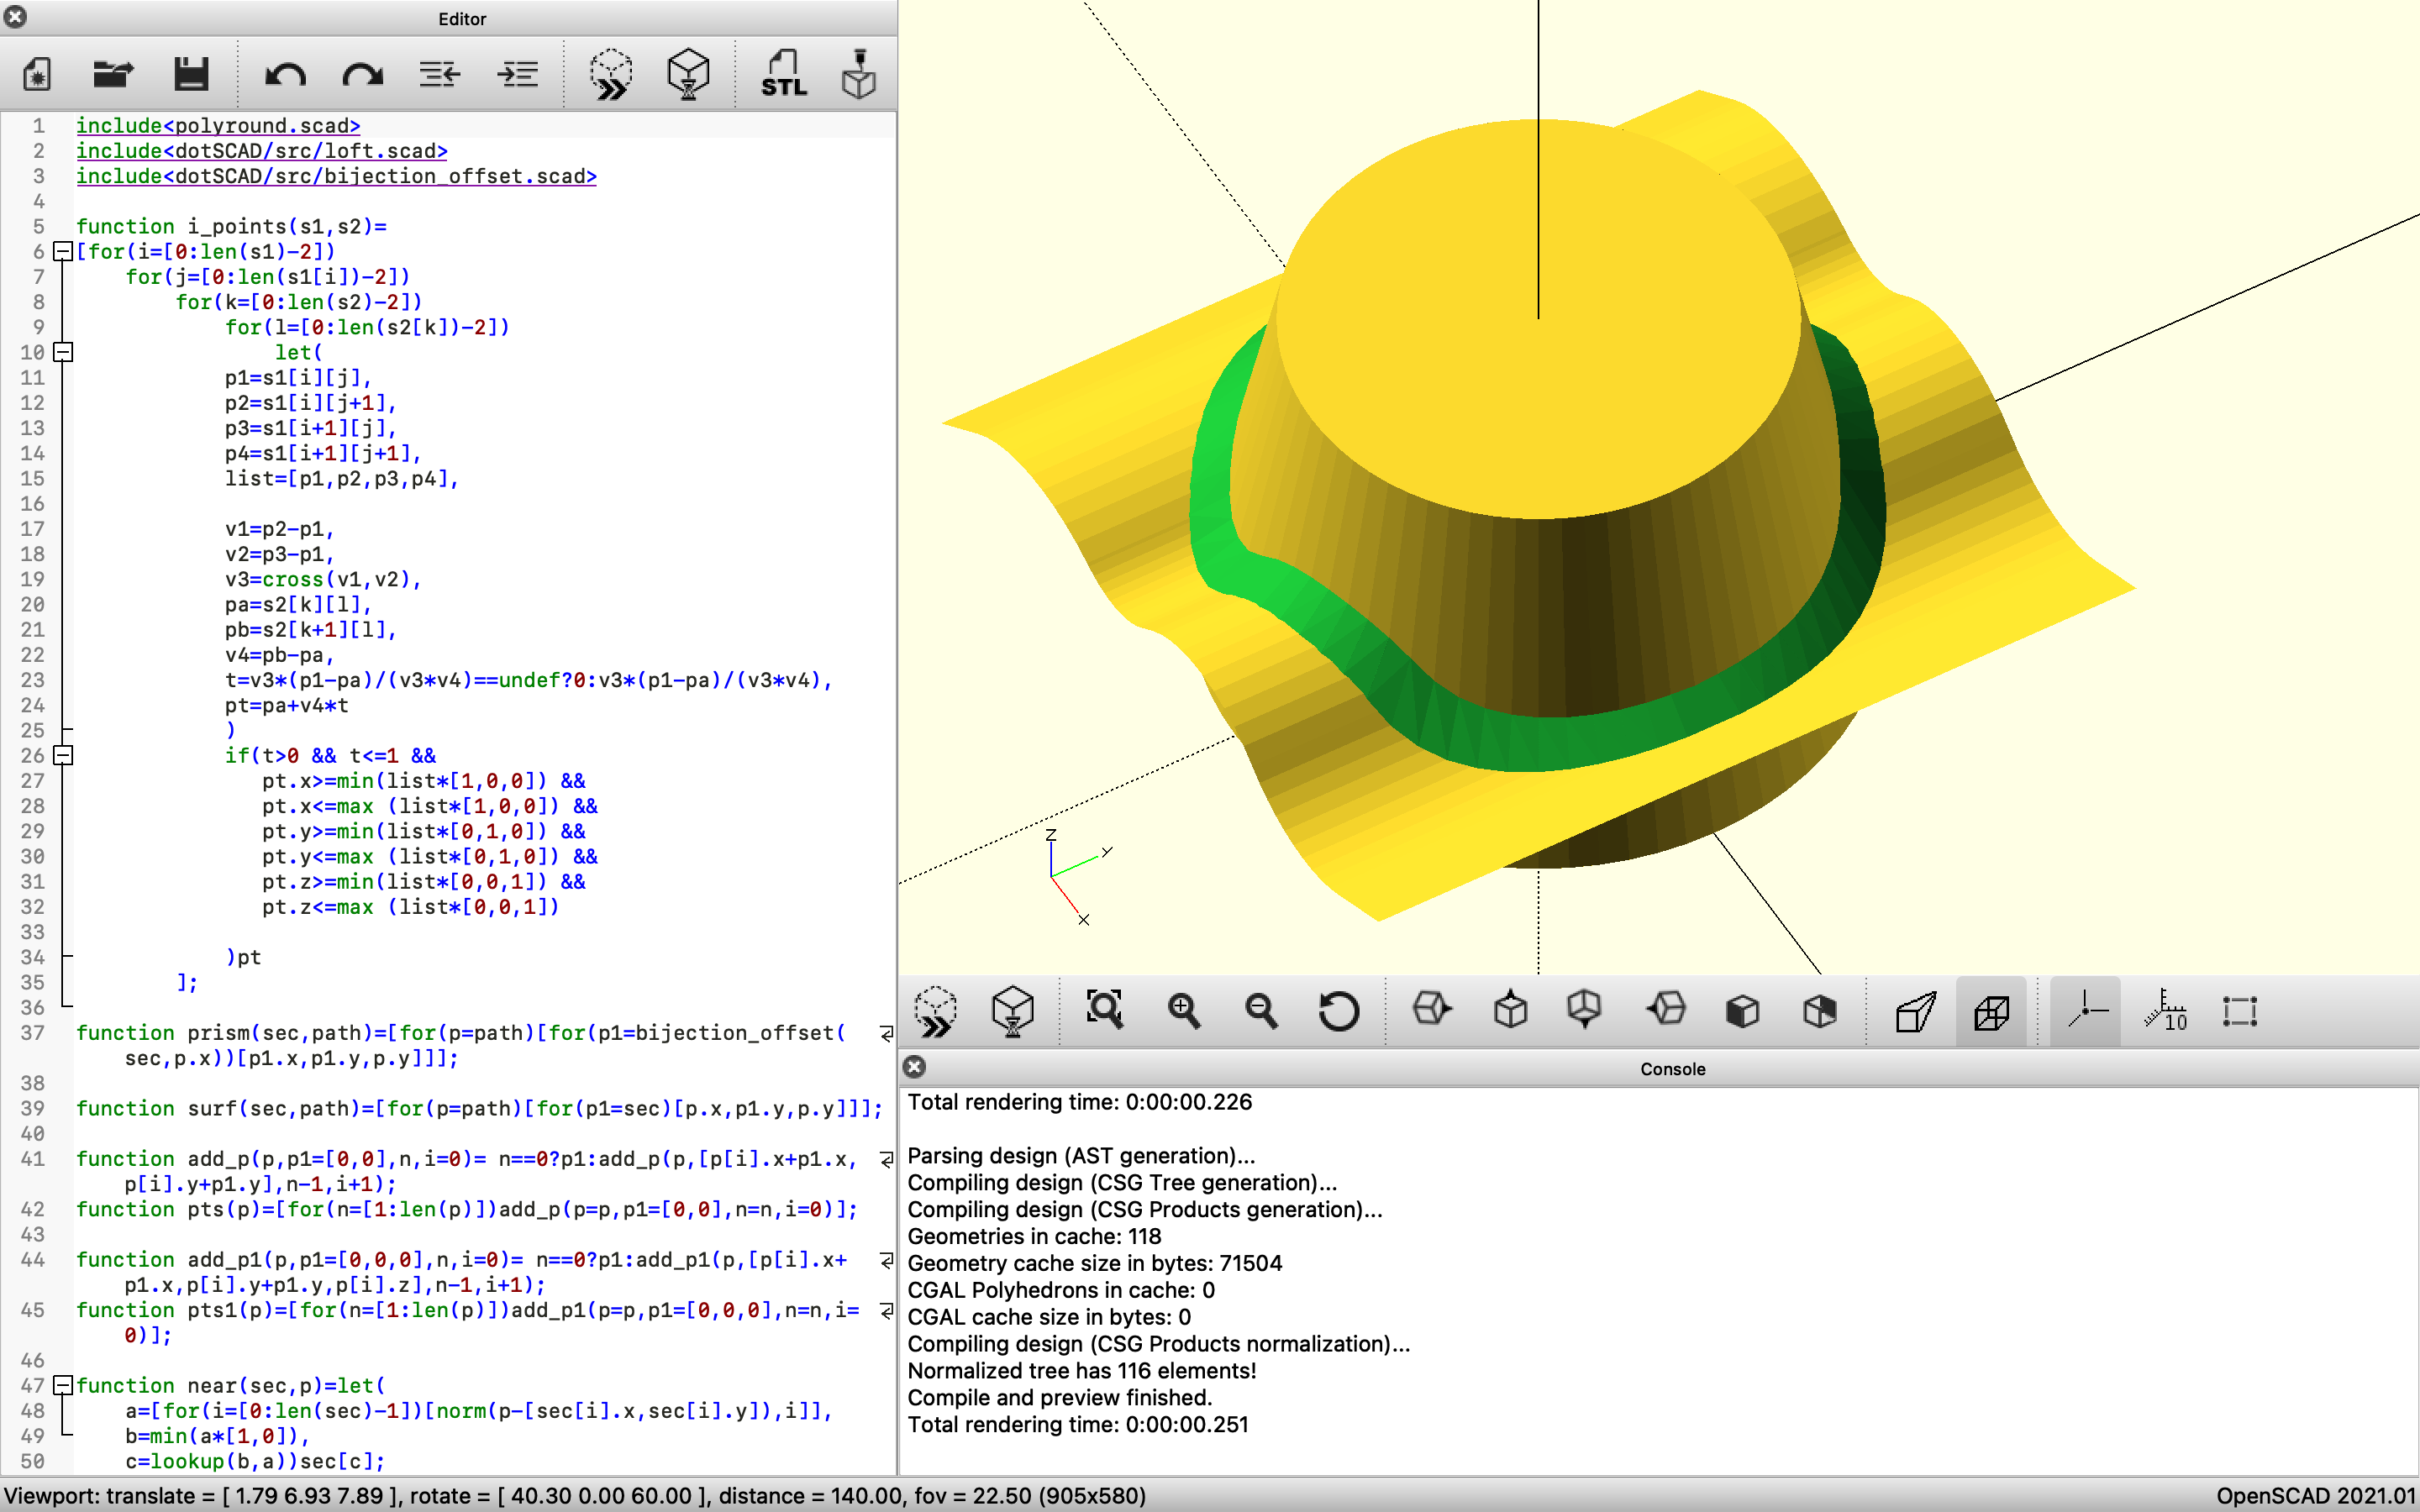Close the Console panel
2420x1512 pixels.
click(914, 1067)
